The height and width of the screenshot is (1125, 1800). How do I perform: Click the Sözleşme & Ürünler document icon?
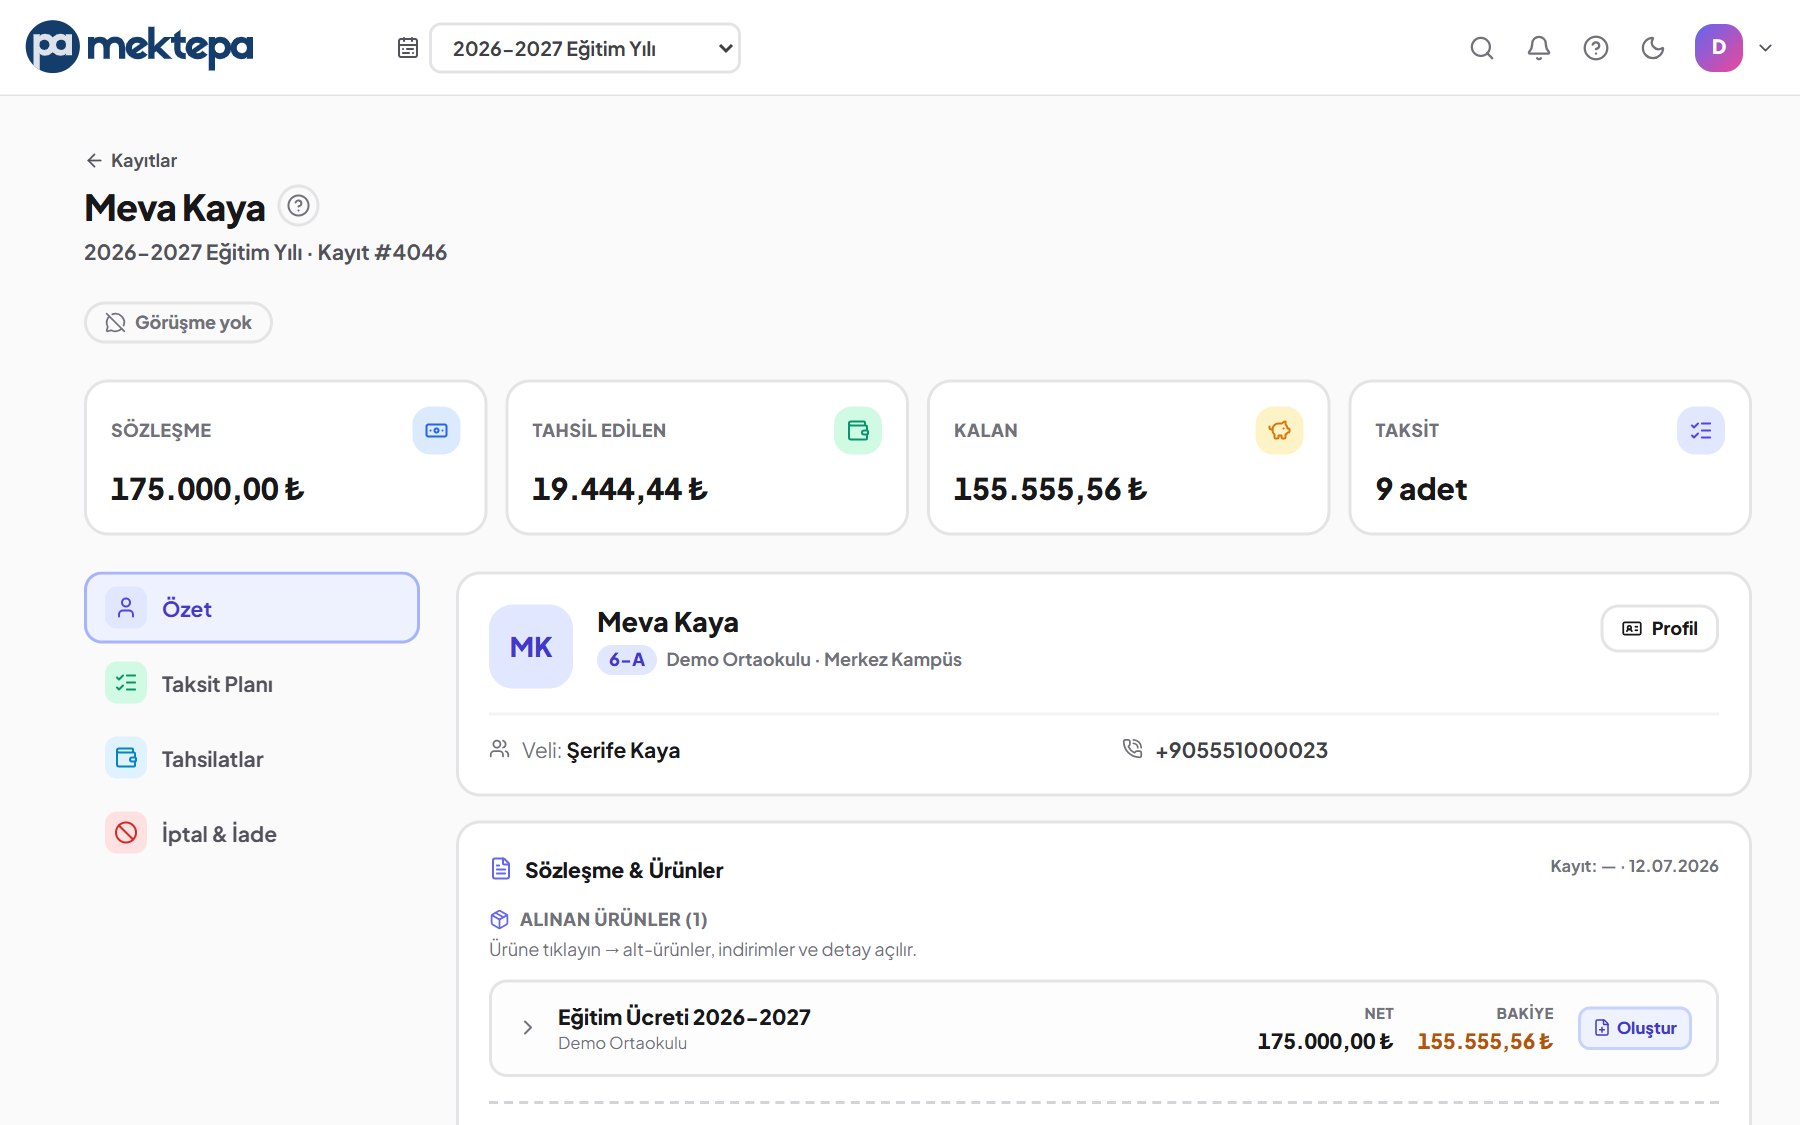501,869
